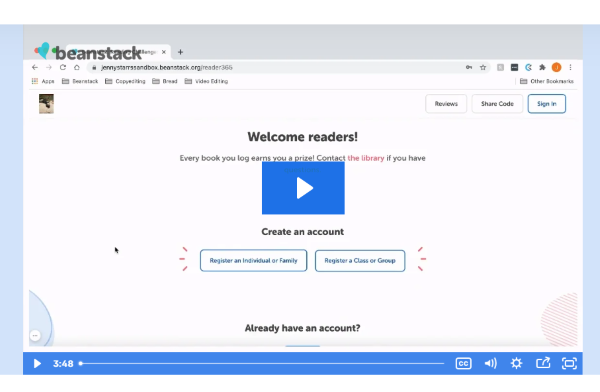Click the blue crescent extension icon

coord(528,67)
